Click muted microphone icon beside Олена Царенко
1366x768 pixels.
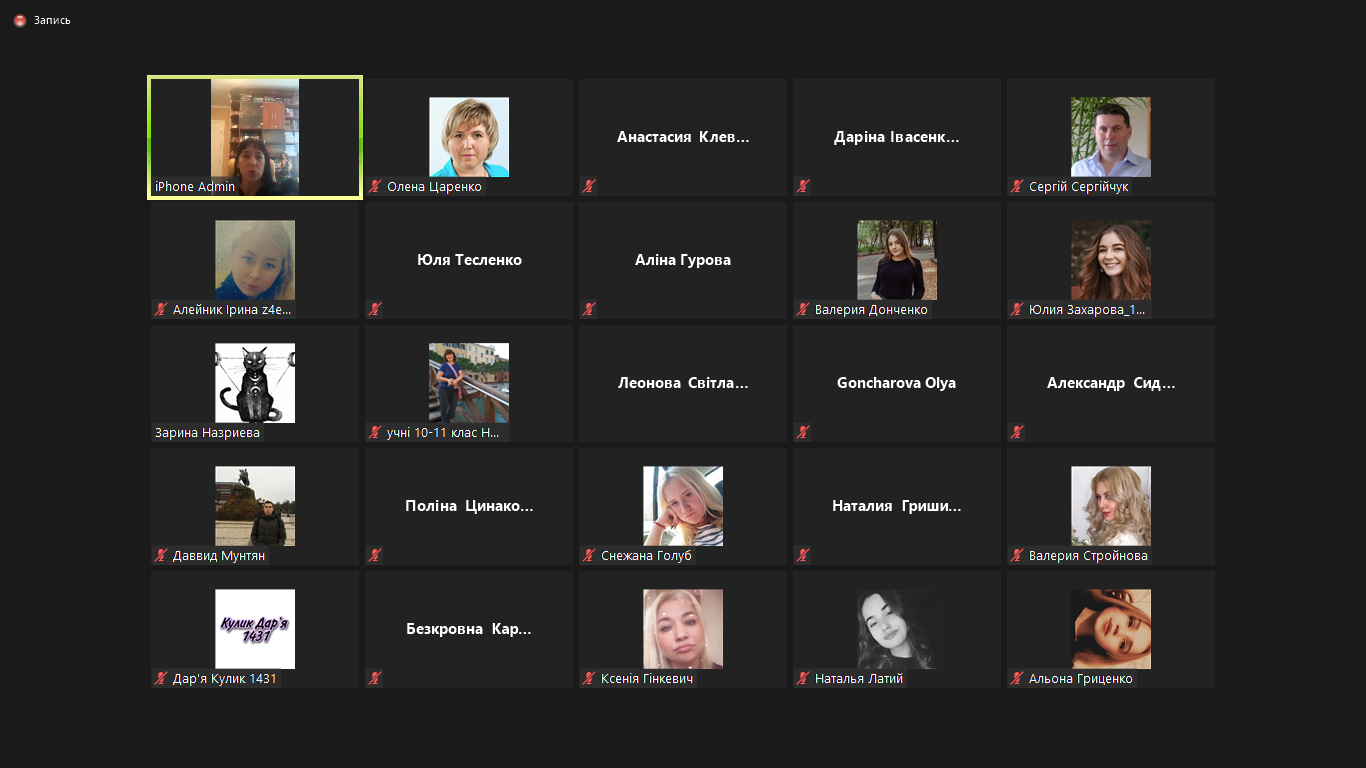[376, 187]
